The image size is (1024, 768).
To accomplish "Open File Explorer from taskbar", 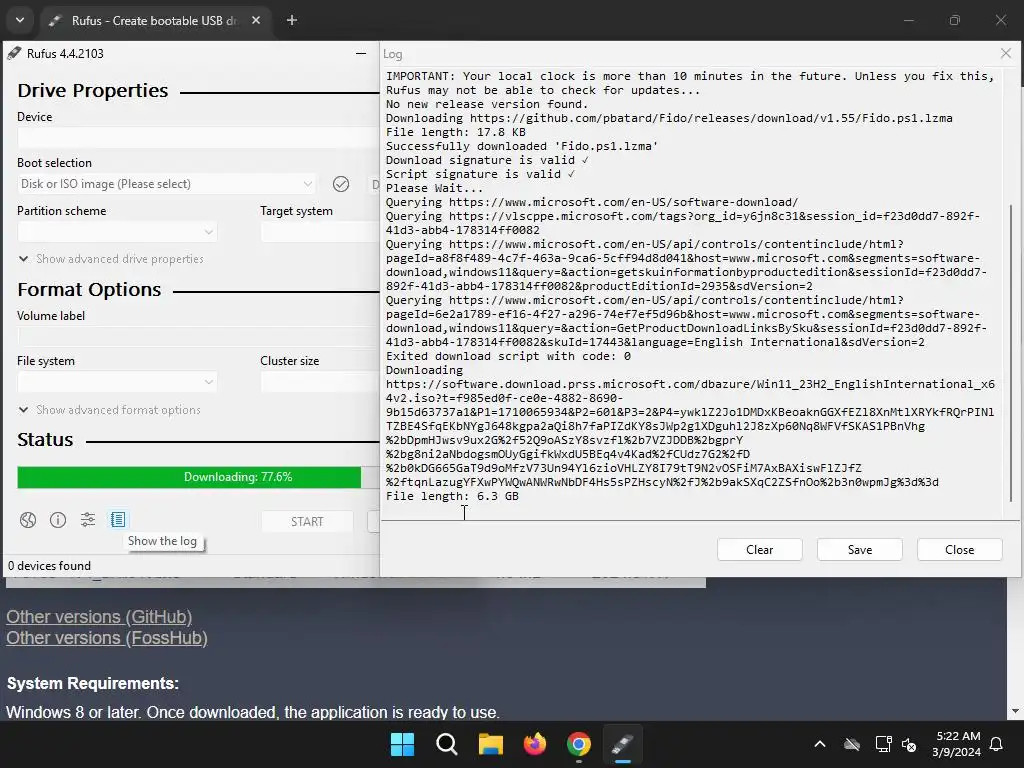I will (490, 744).
